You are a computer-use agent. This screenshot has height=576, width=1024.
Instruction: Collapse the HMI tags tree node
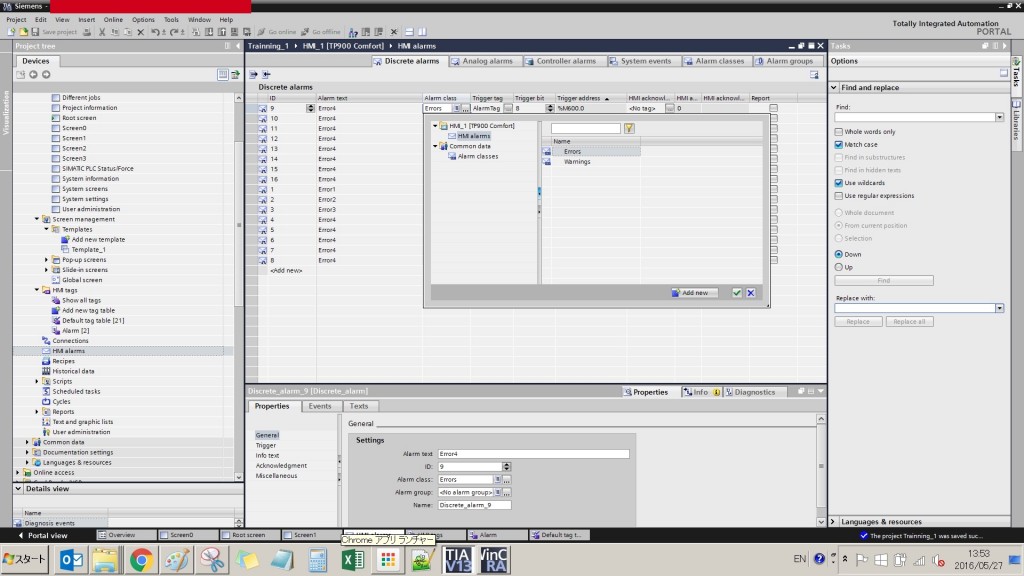(37, 290)
